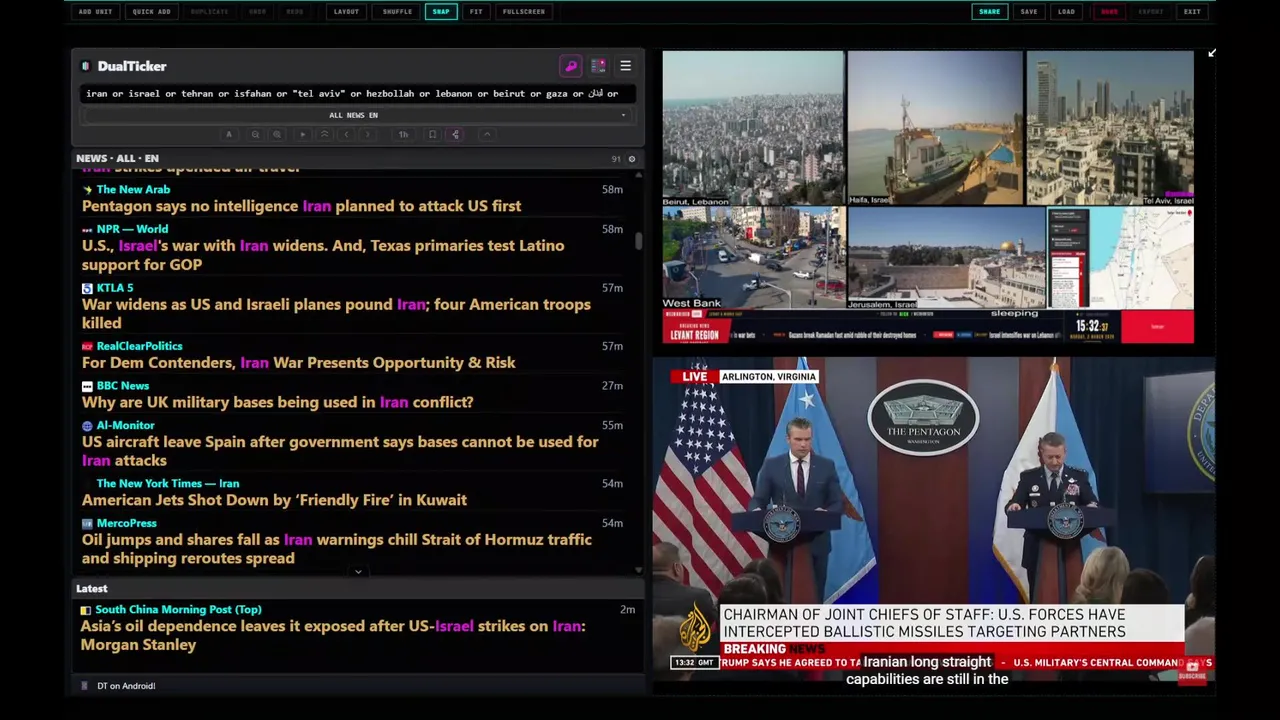Click 'RealClearPolitics' source name
This screenshot has width=1280, height=720.
139,346
